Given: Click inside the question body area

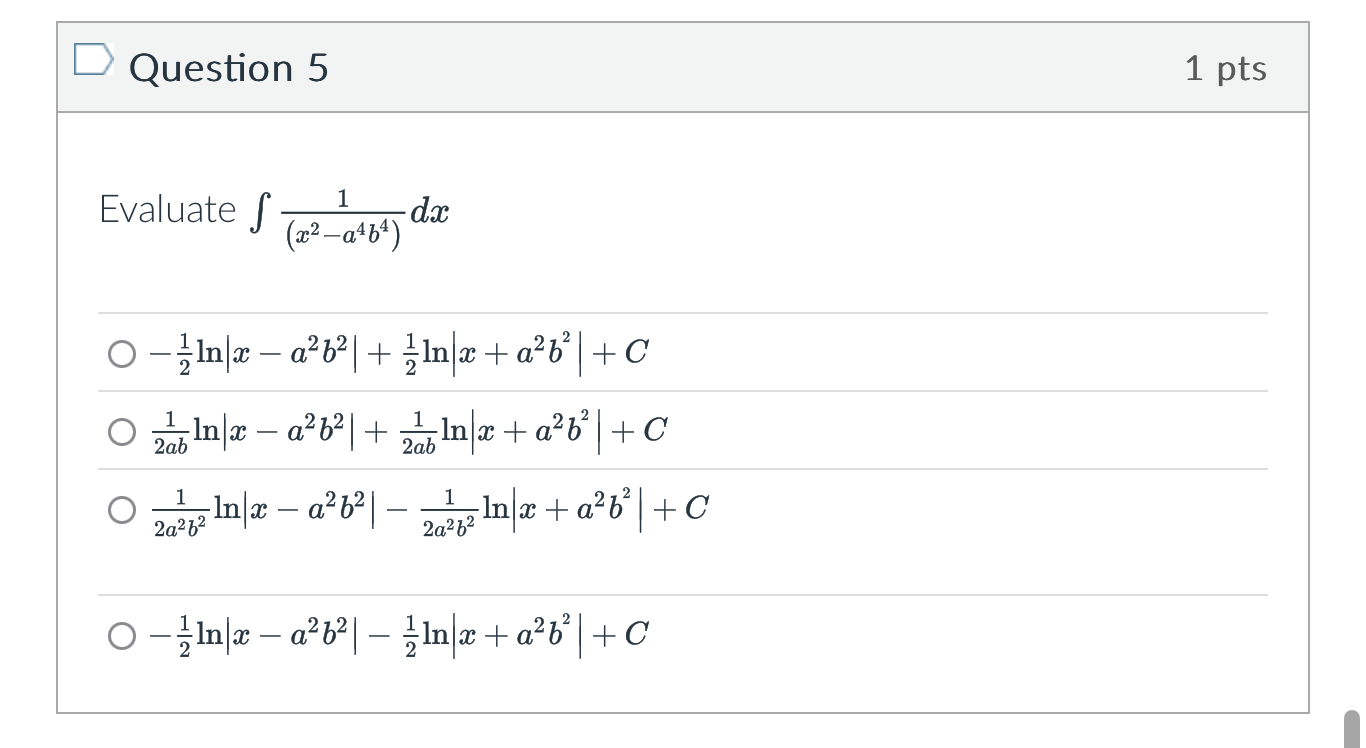Looking at the screenshot, I should coord(900,250).
